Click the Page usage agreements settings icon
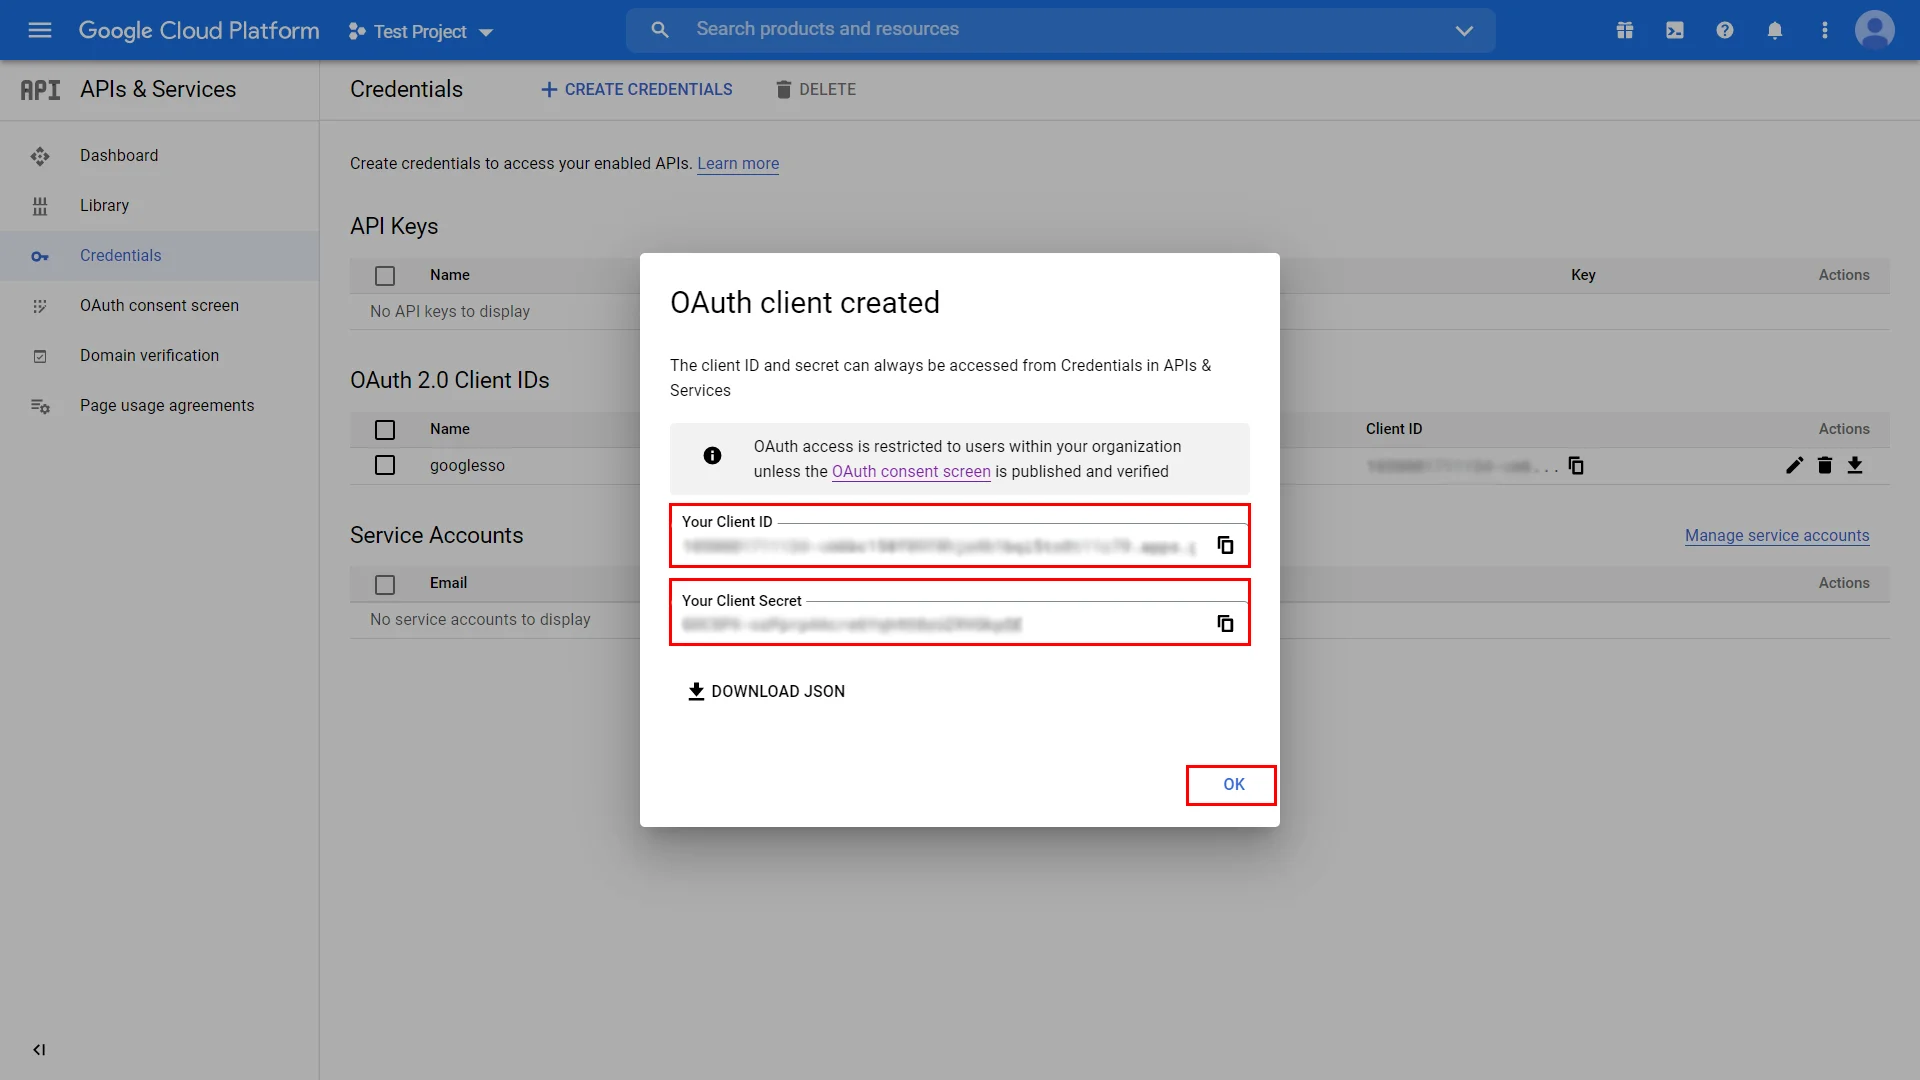 click(40, 406)
